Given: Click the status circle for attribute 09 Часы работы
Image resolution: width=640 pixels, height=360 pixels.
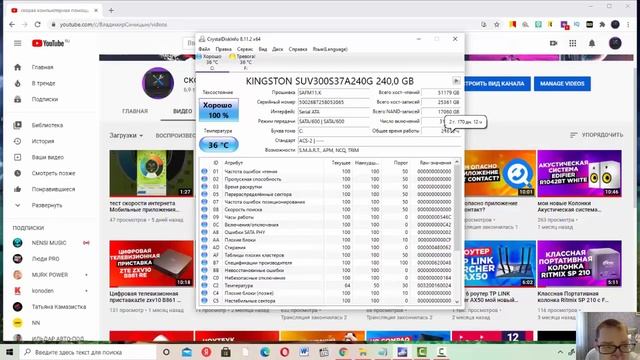Looking at the screenshot, I should 204,217.
